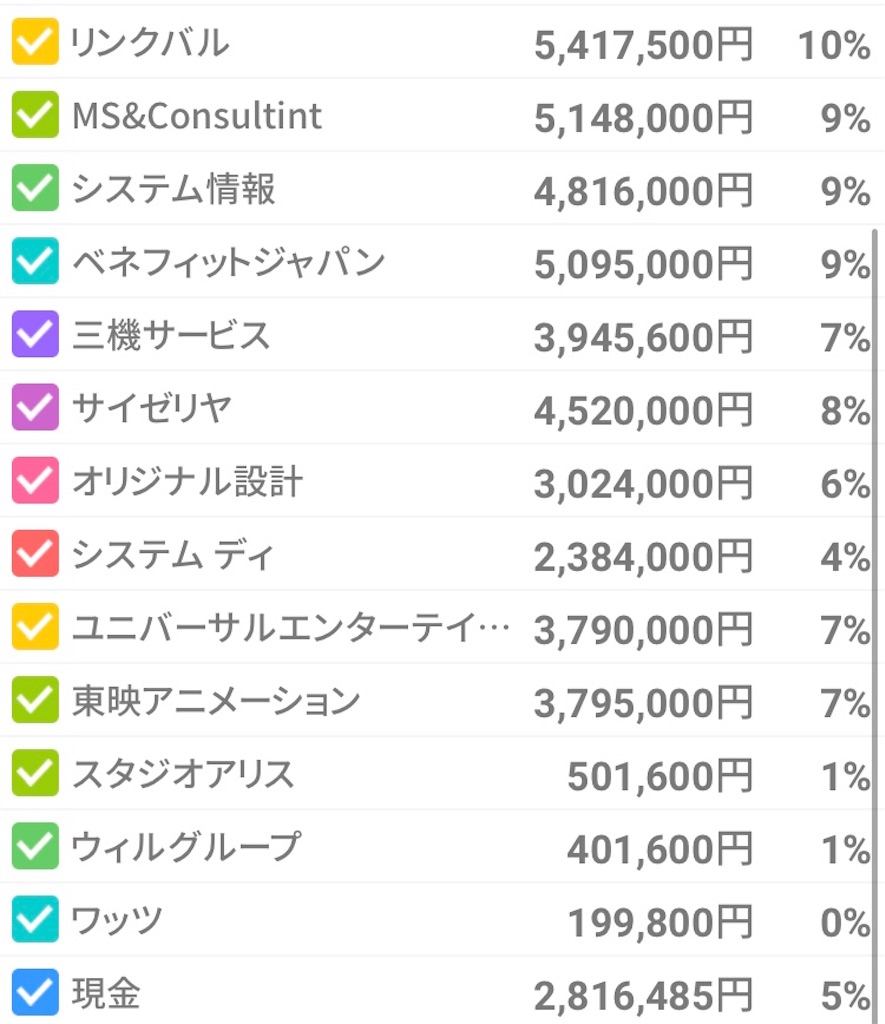Uncheck the 三機サービス purple checkbox

[35, 334]
